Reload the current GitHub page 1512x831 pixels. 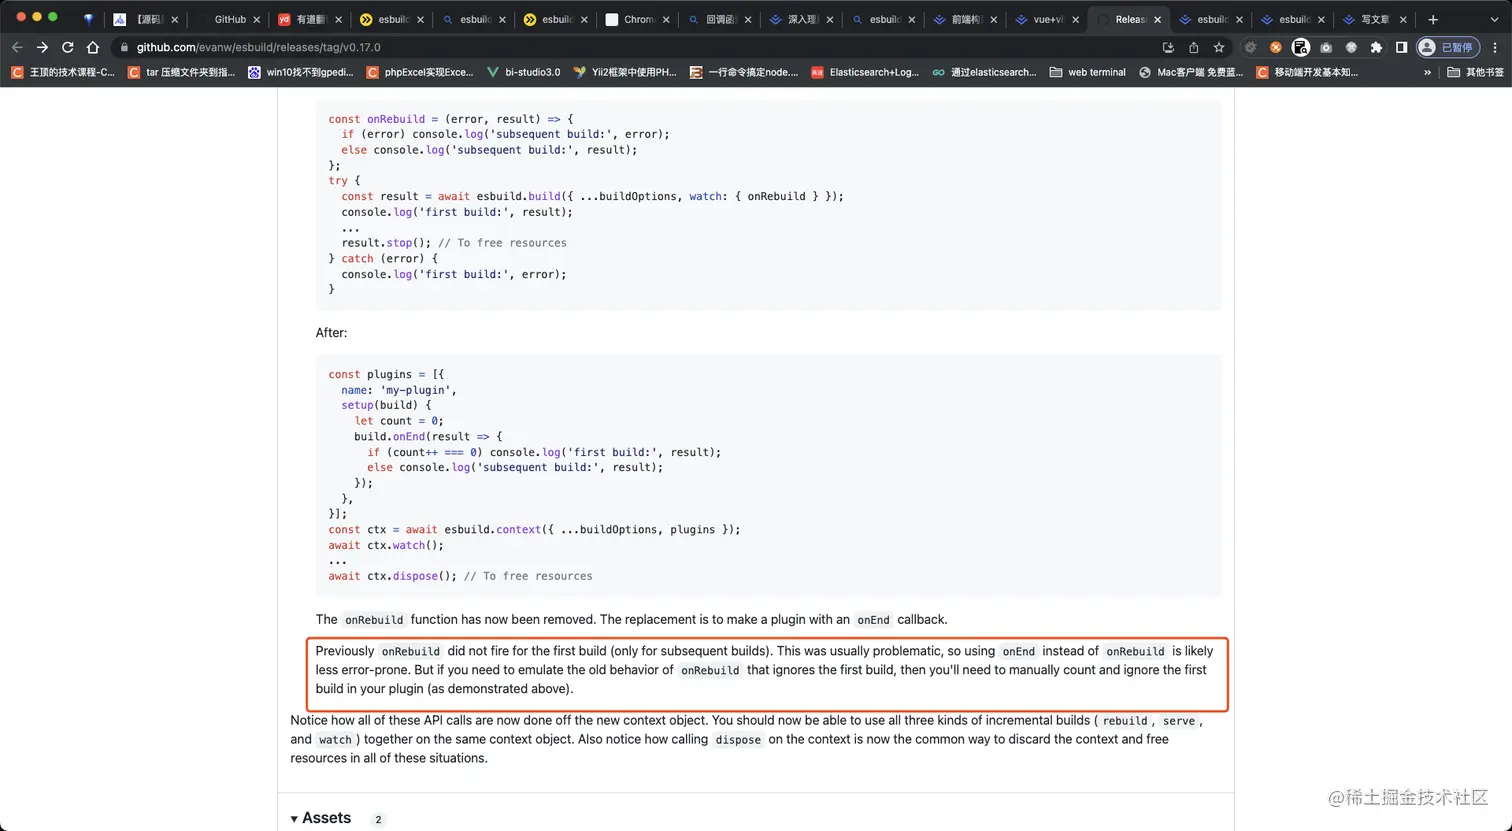coord(68,47)
